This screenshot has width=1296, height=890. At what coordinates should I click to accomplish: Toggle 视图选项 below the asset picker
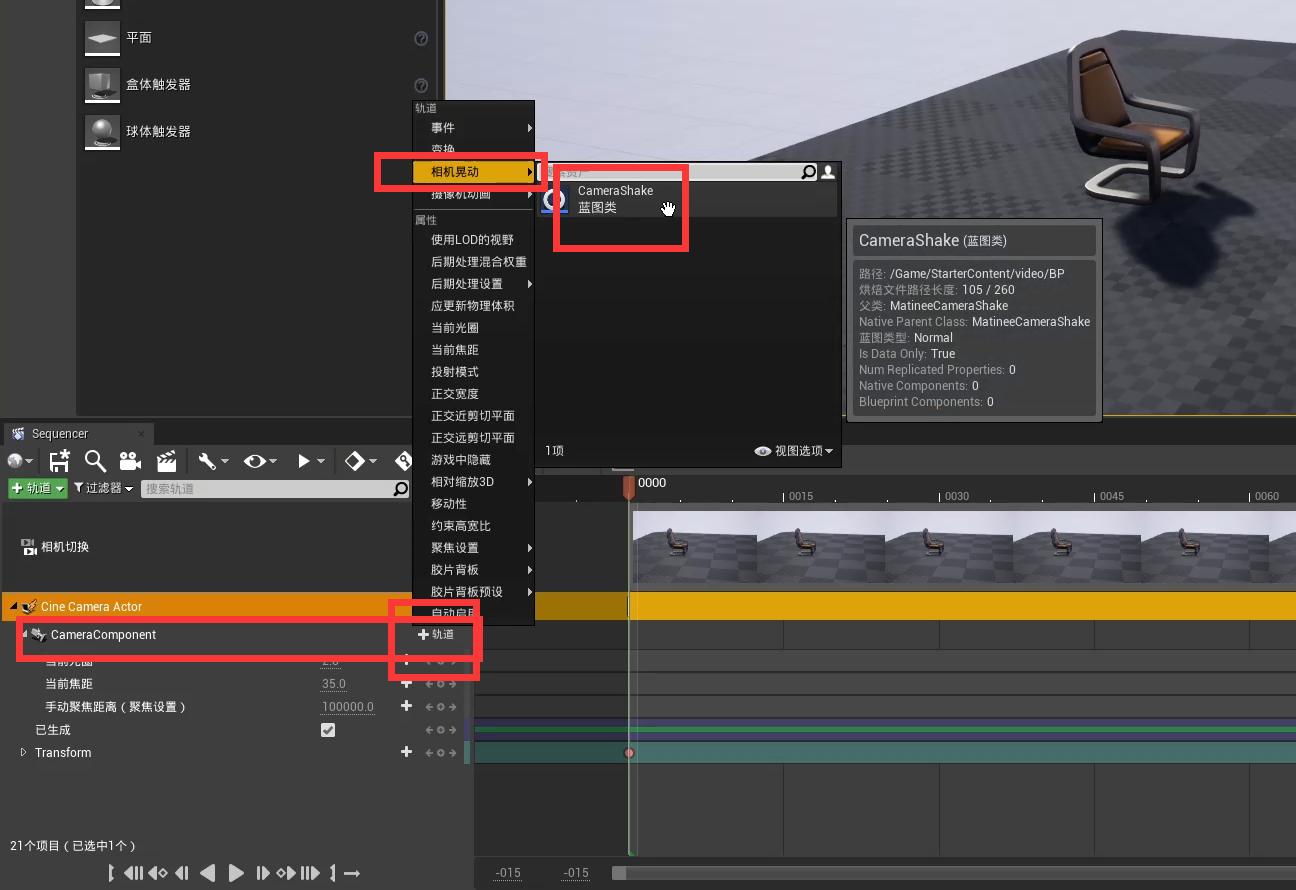click(x=795, y=450)
